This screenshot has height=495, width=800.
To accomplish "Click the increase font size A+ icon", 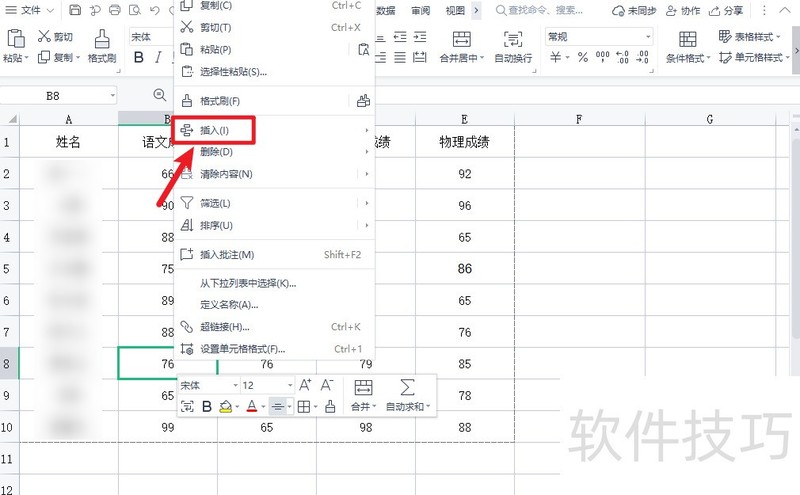I will tap(305, 385).
